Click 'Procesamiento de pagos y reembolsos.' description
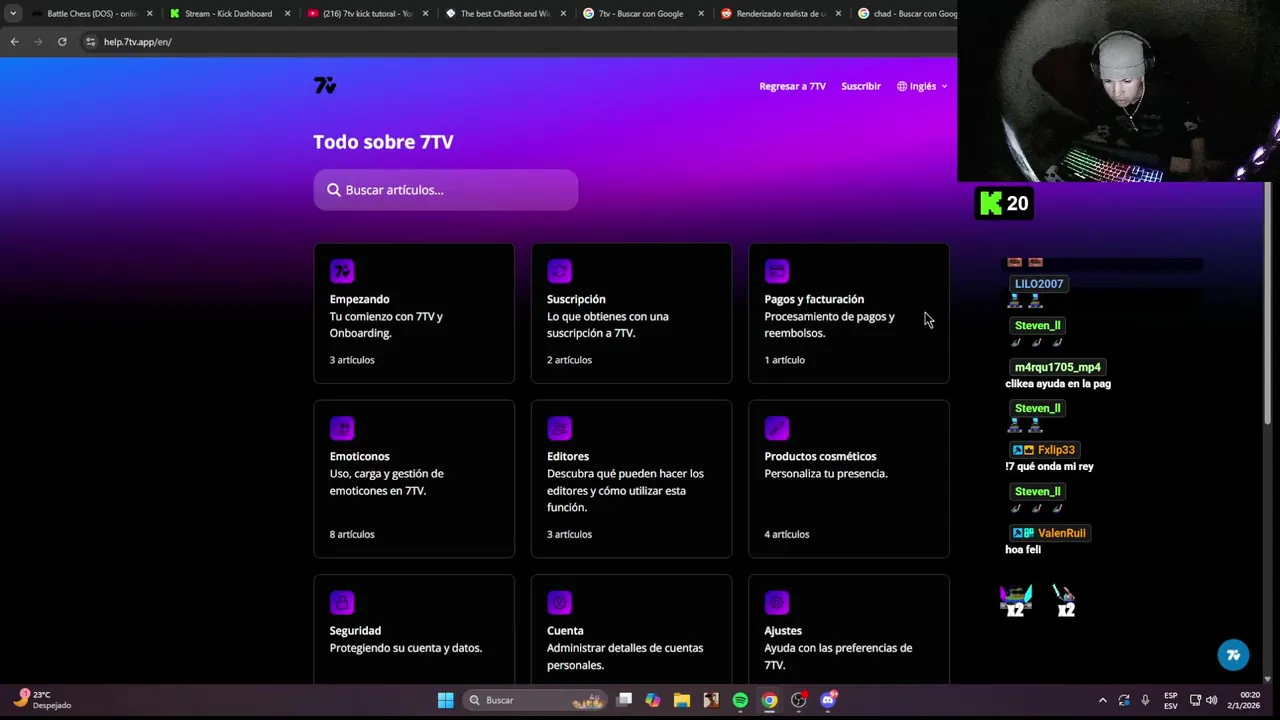This screenshot has height=720, width=1280. (x=829, y=325)
